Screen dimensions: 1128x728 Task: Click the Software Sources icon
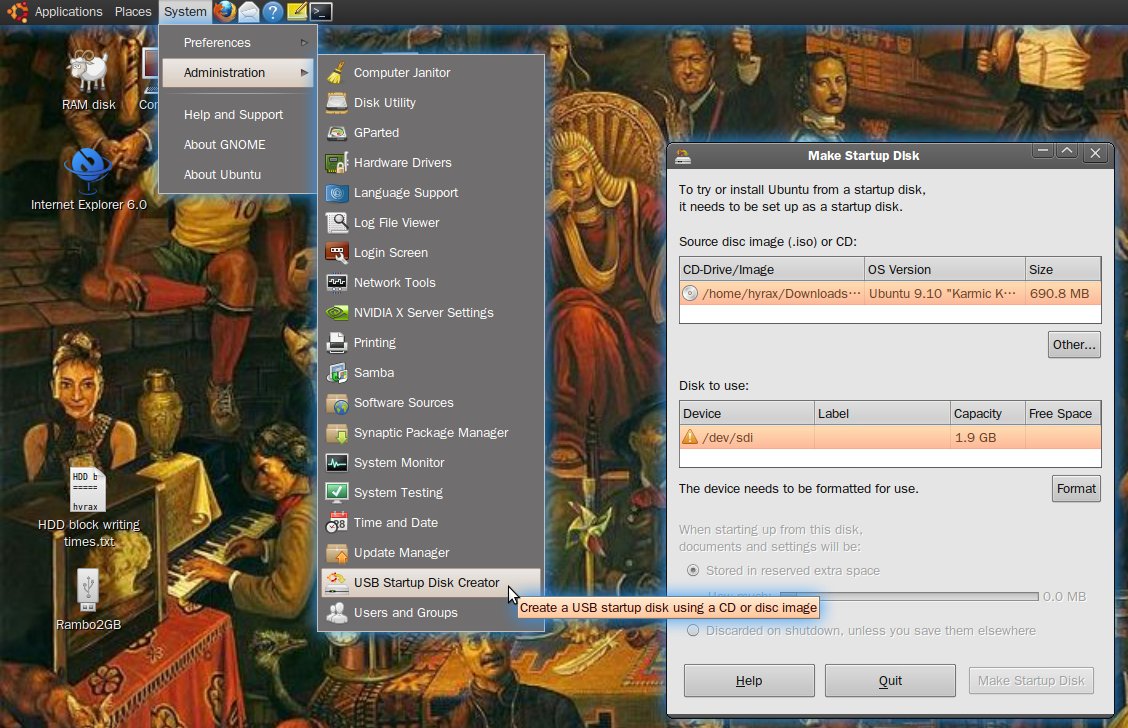[336, 403]
